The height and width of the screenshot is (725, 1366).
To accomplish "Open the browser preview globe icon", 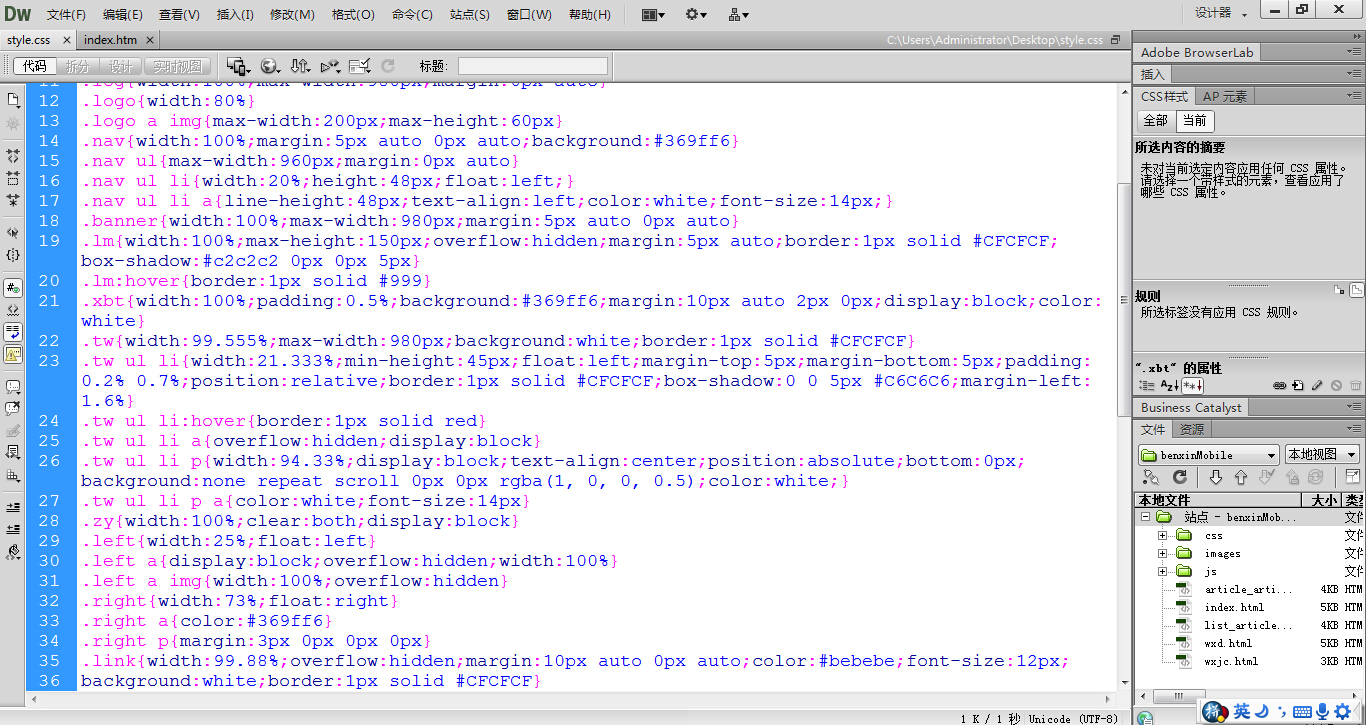I will coord(269,66).
